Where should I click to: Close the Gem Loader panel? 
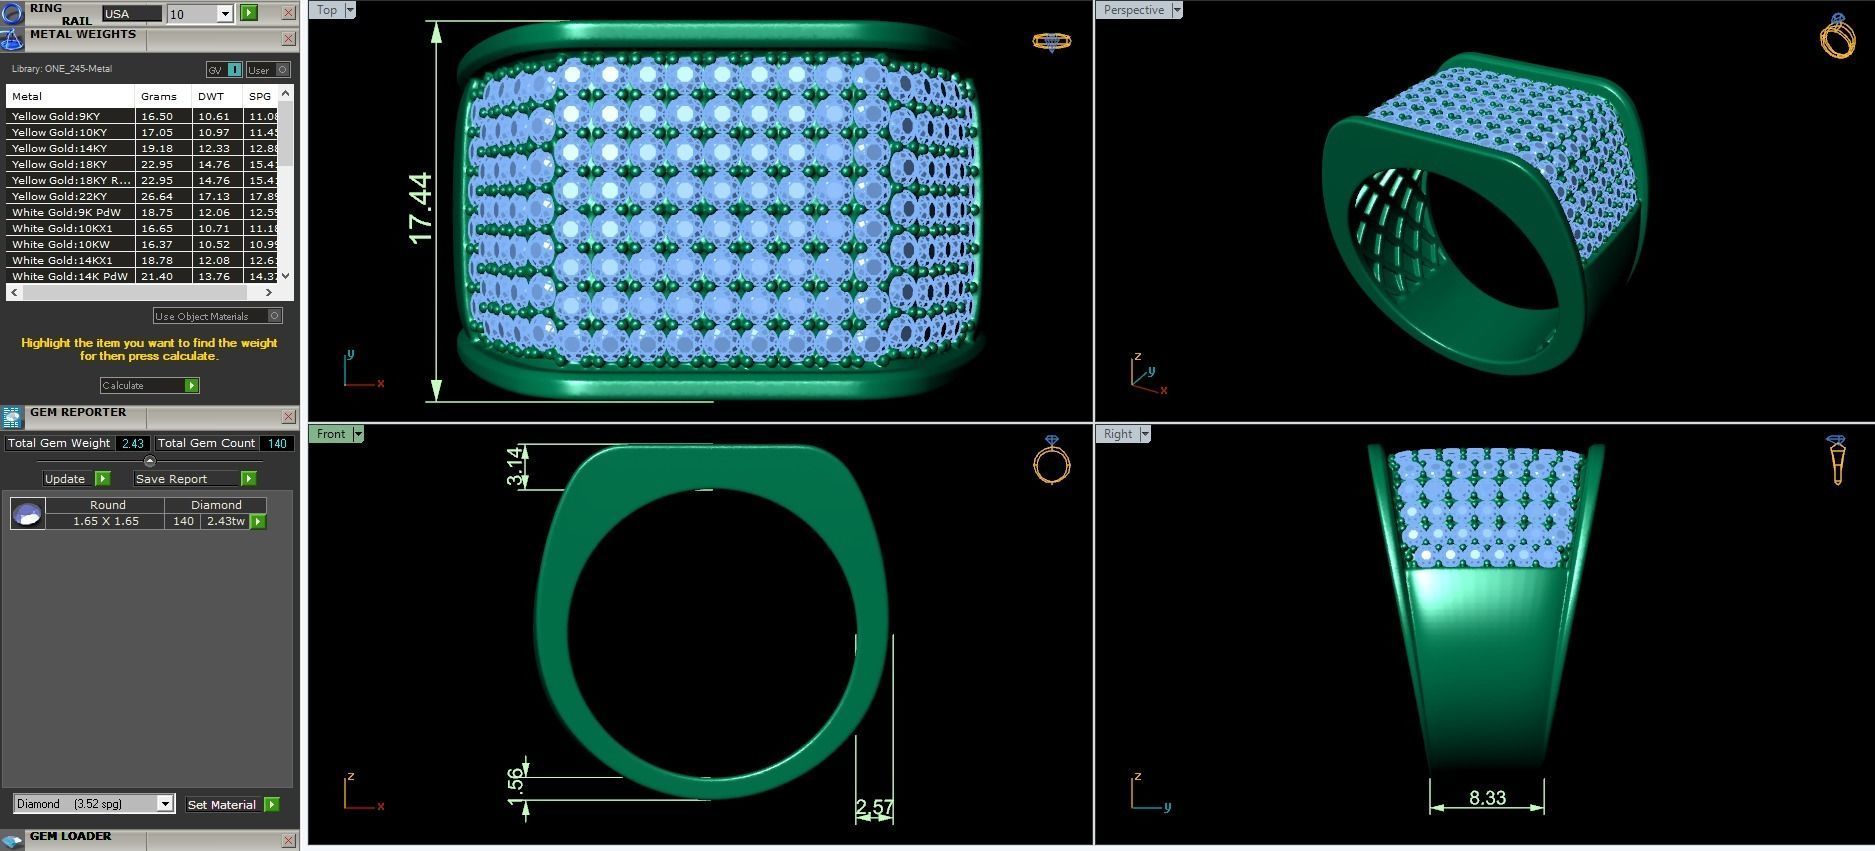pos(288,840)
